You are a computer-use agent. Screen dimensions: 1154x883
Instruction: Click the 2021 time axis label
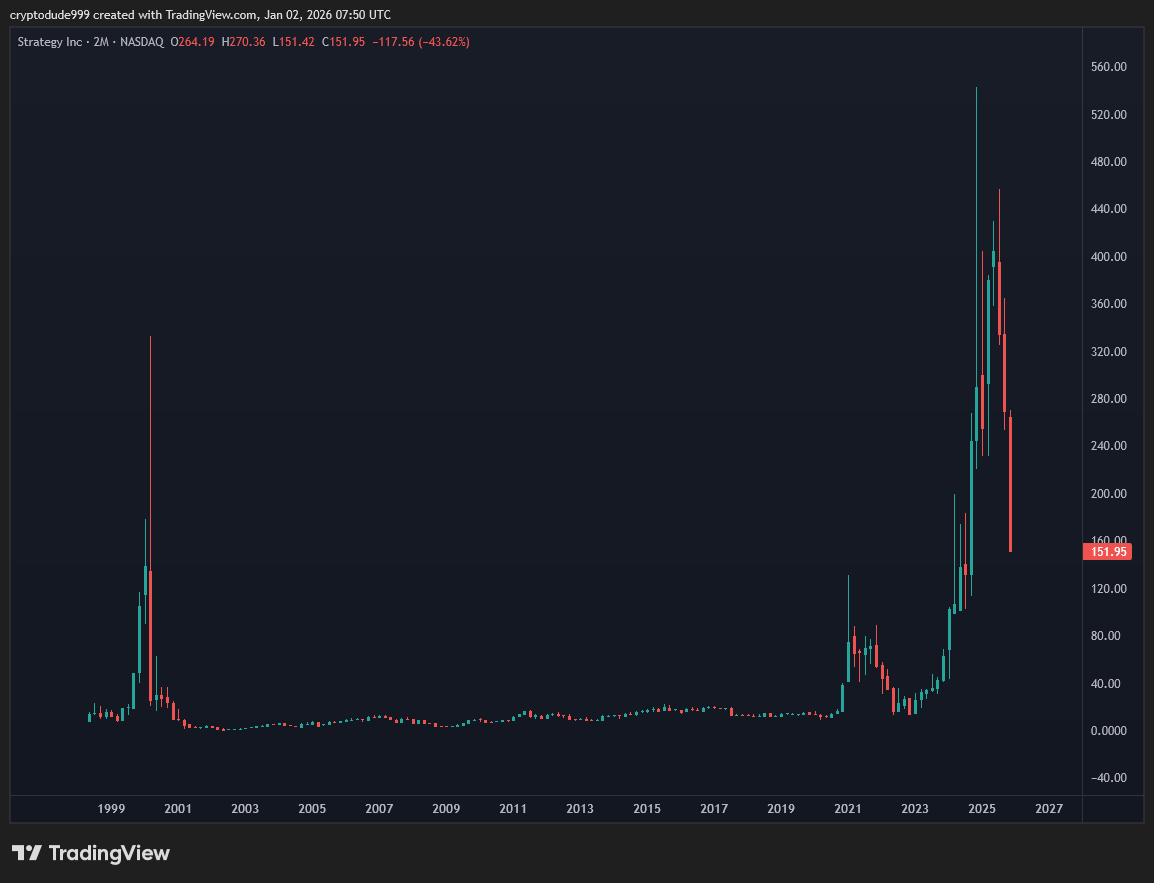click(x=848, y=809)
